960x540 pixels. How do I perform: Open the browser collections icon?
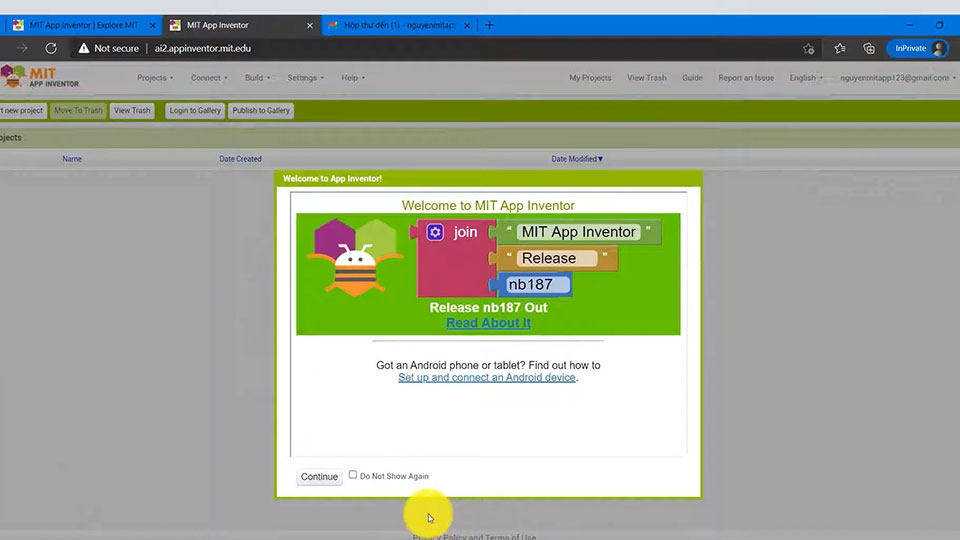(869, 48)
